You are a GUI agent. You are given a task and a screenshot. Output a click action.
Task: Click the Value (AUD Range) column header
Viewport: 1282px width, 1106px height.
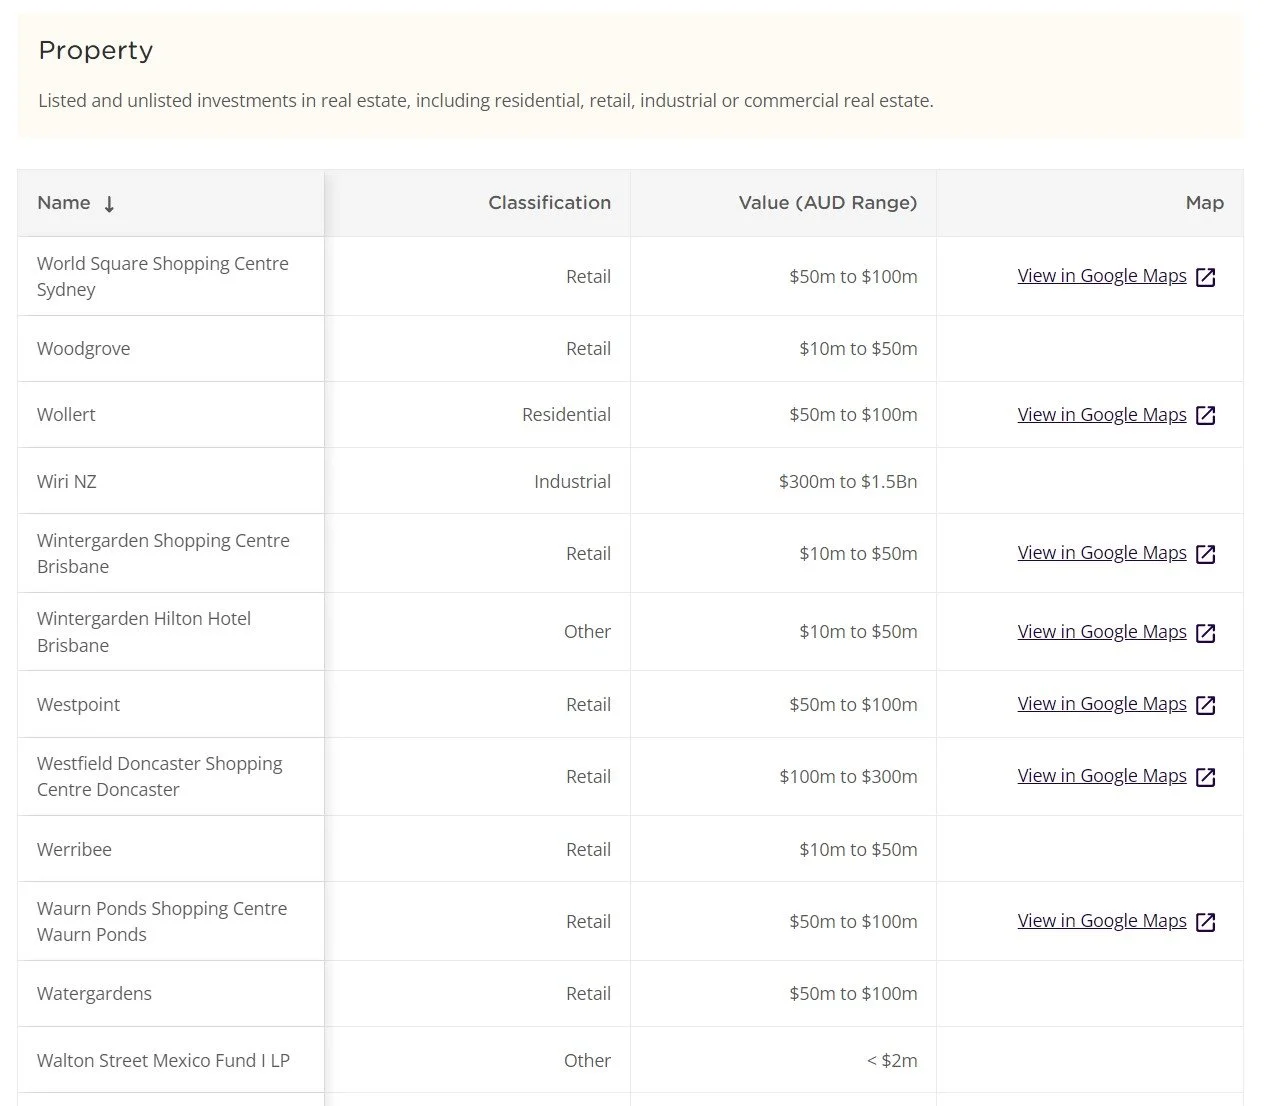(x=784, y=203)
